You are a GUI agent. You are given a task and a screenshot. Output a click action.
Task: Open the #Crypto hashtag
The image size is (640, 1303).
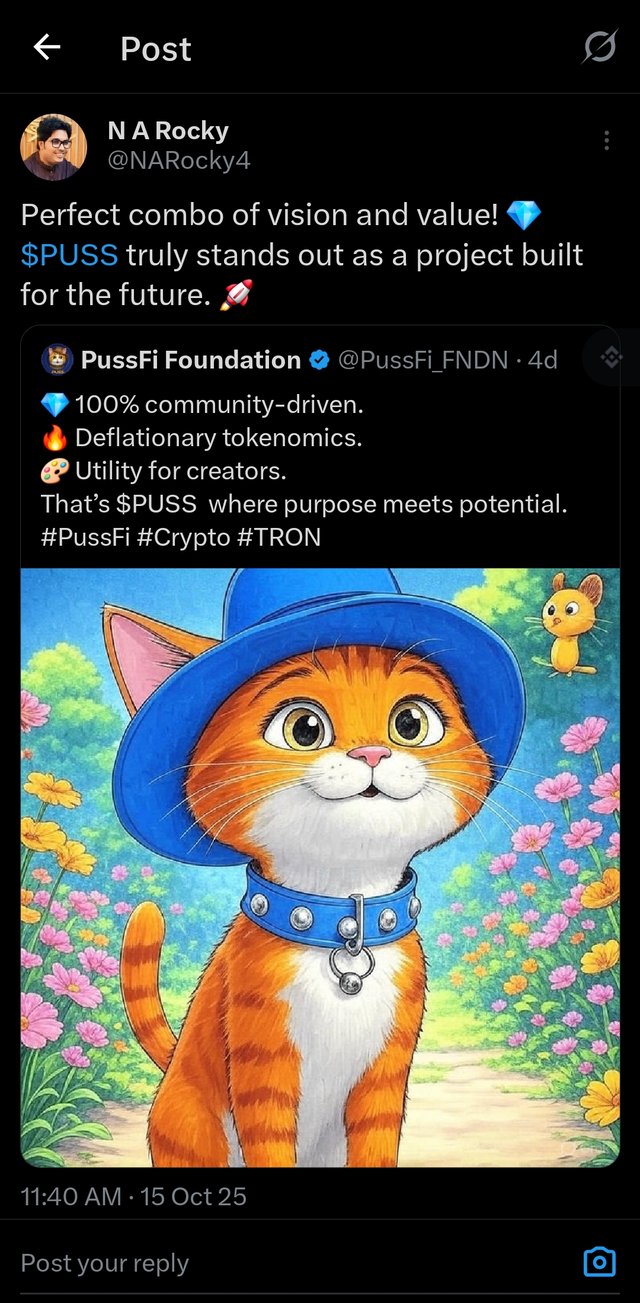click(183, 537)
